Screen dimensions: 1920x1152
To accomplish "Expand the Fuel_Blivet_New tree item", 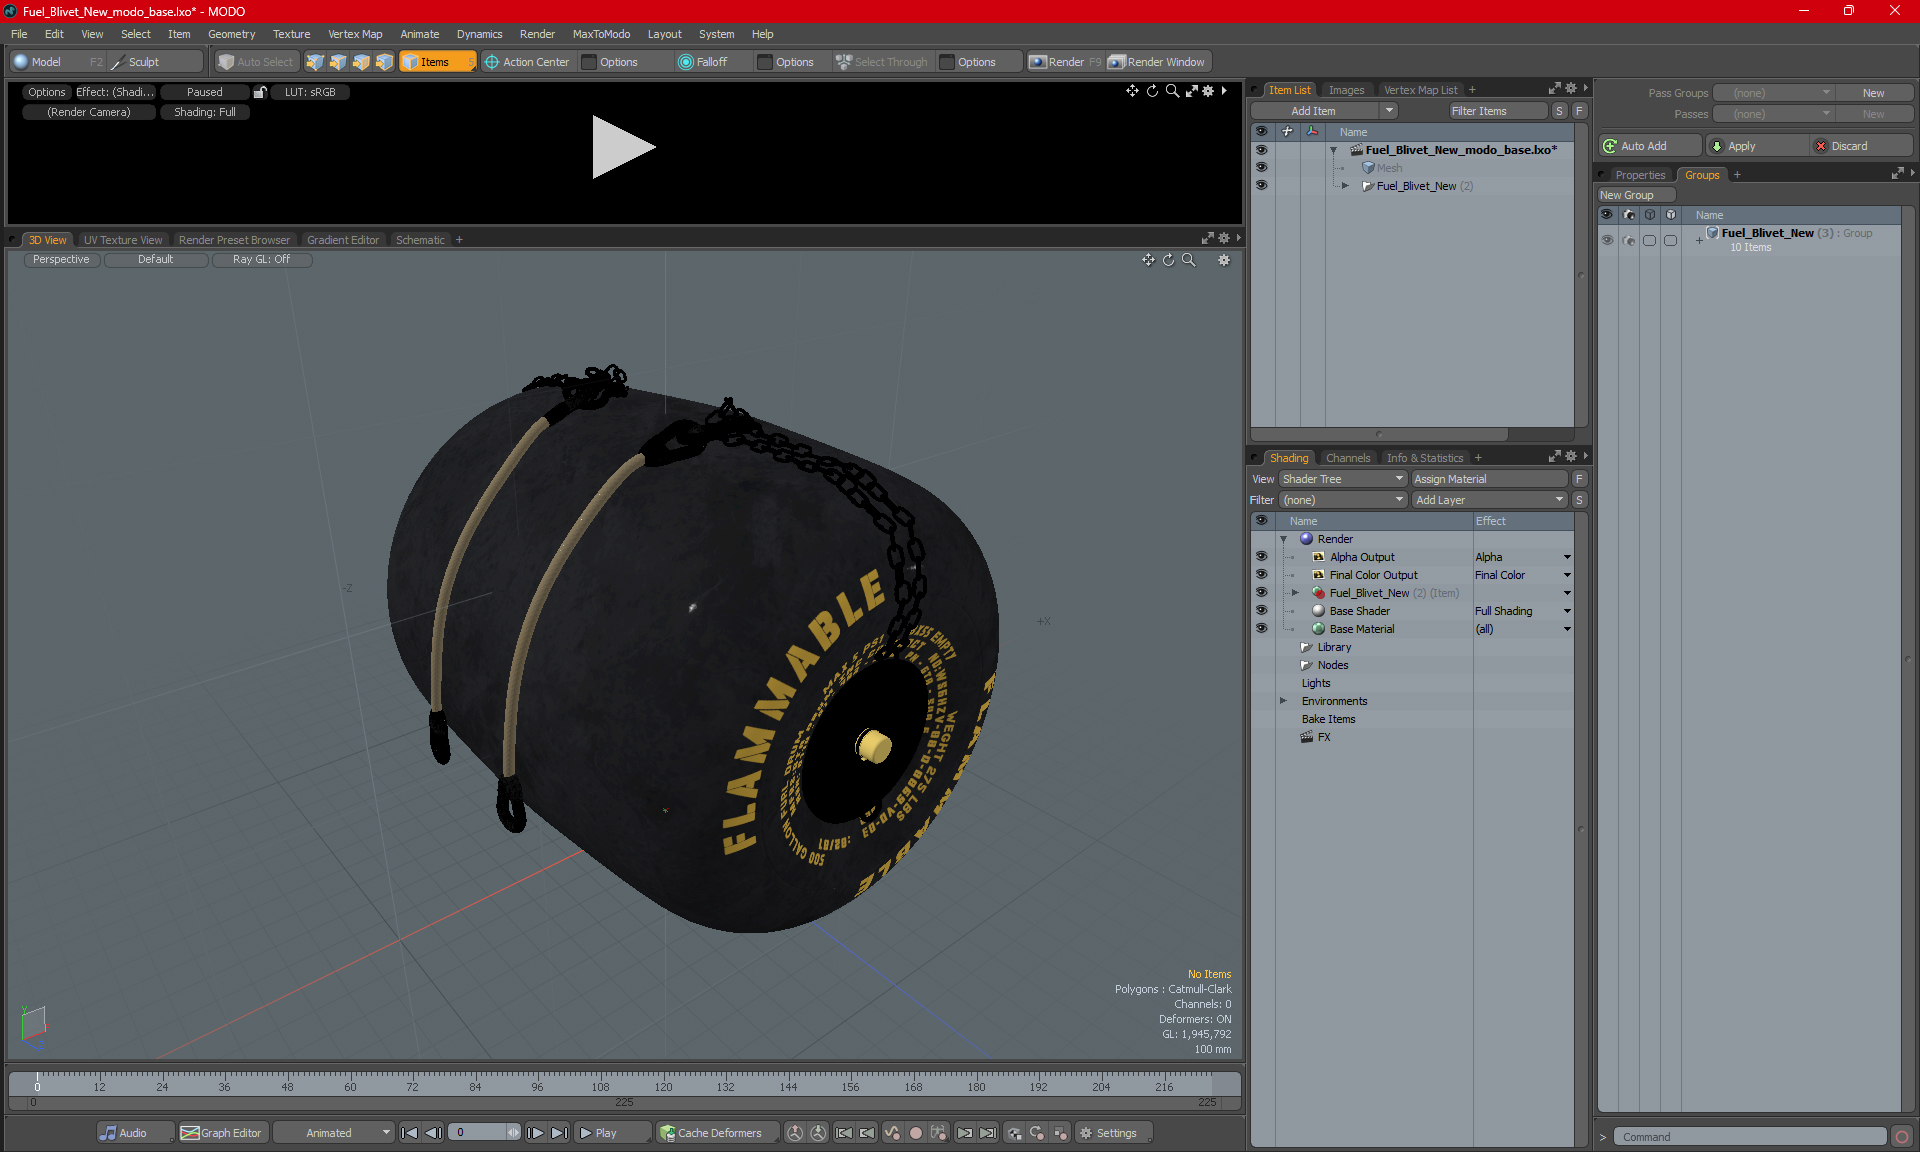I will coord(1345,186).
